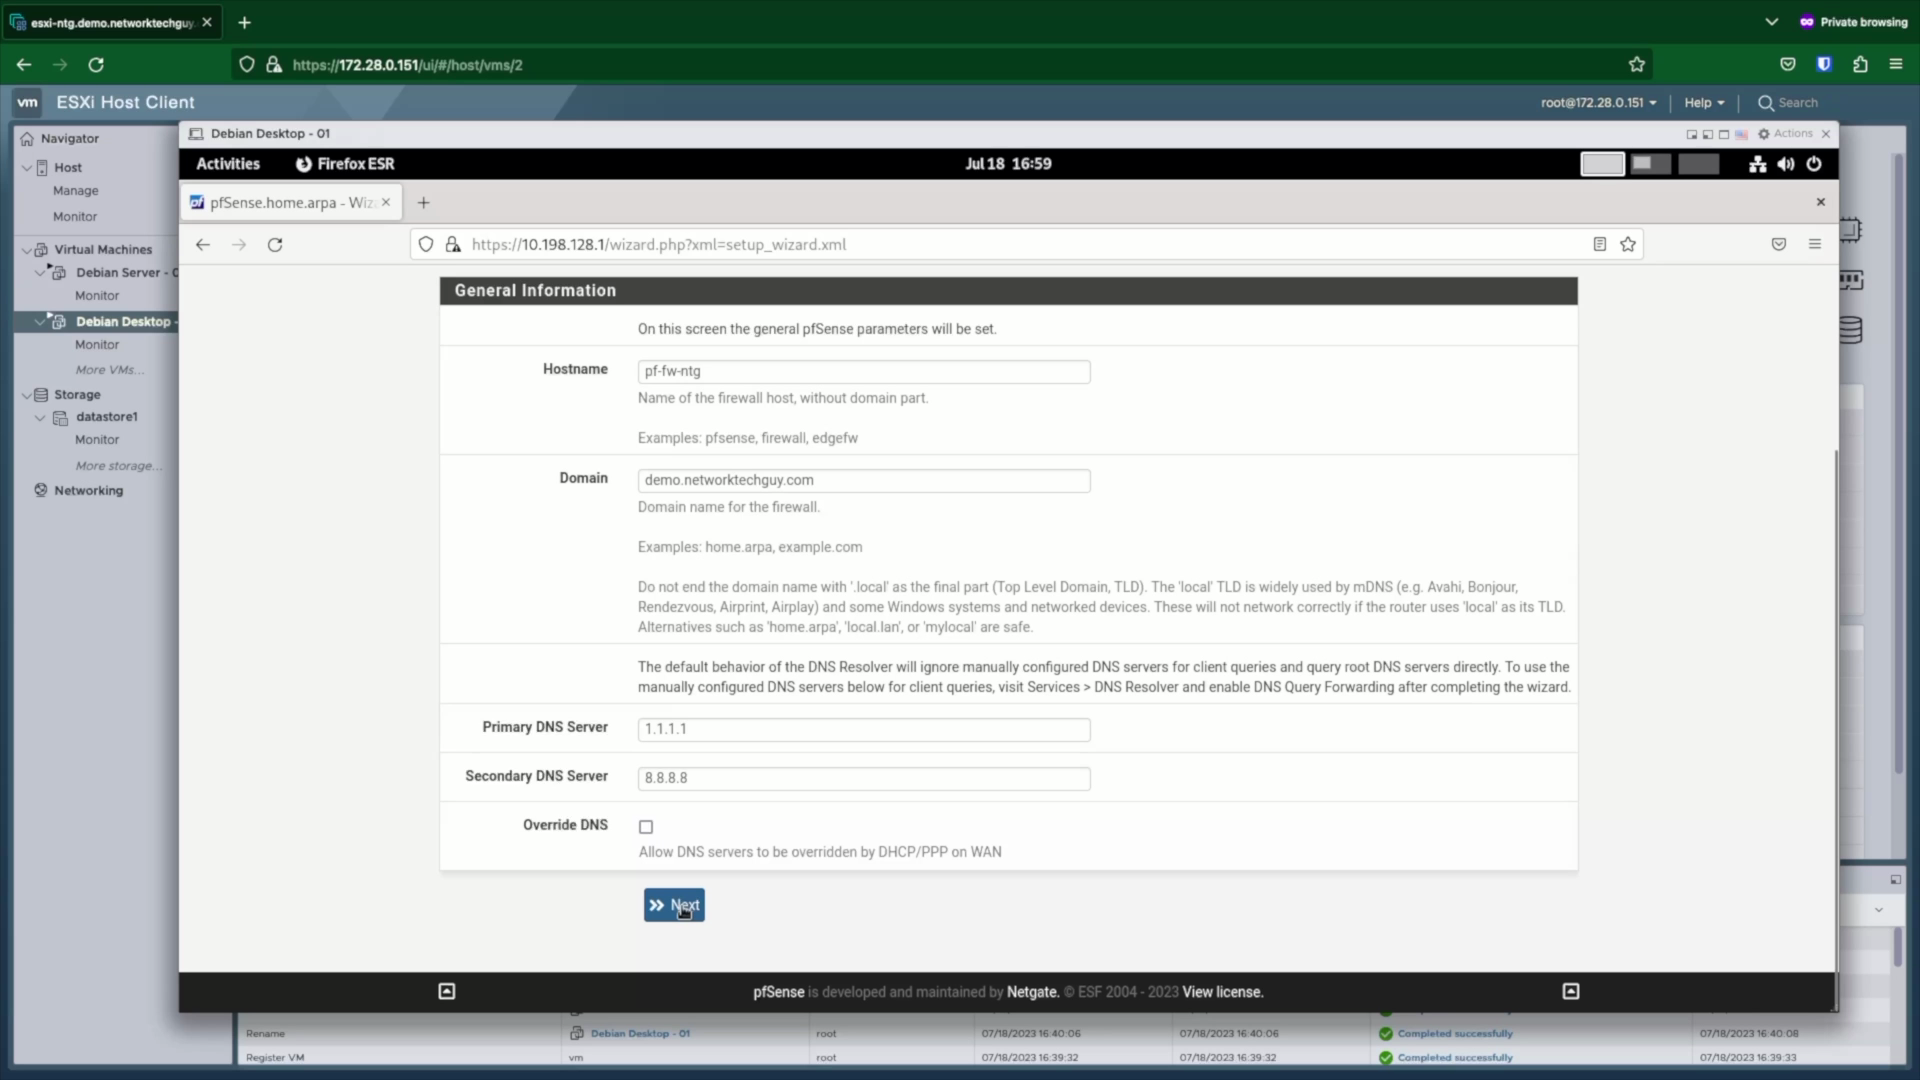The width and height of the screenshot is (1920, 1080).
Task: Open a new tab in inner Firefox
Action: click(424, 203)
